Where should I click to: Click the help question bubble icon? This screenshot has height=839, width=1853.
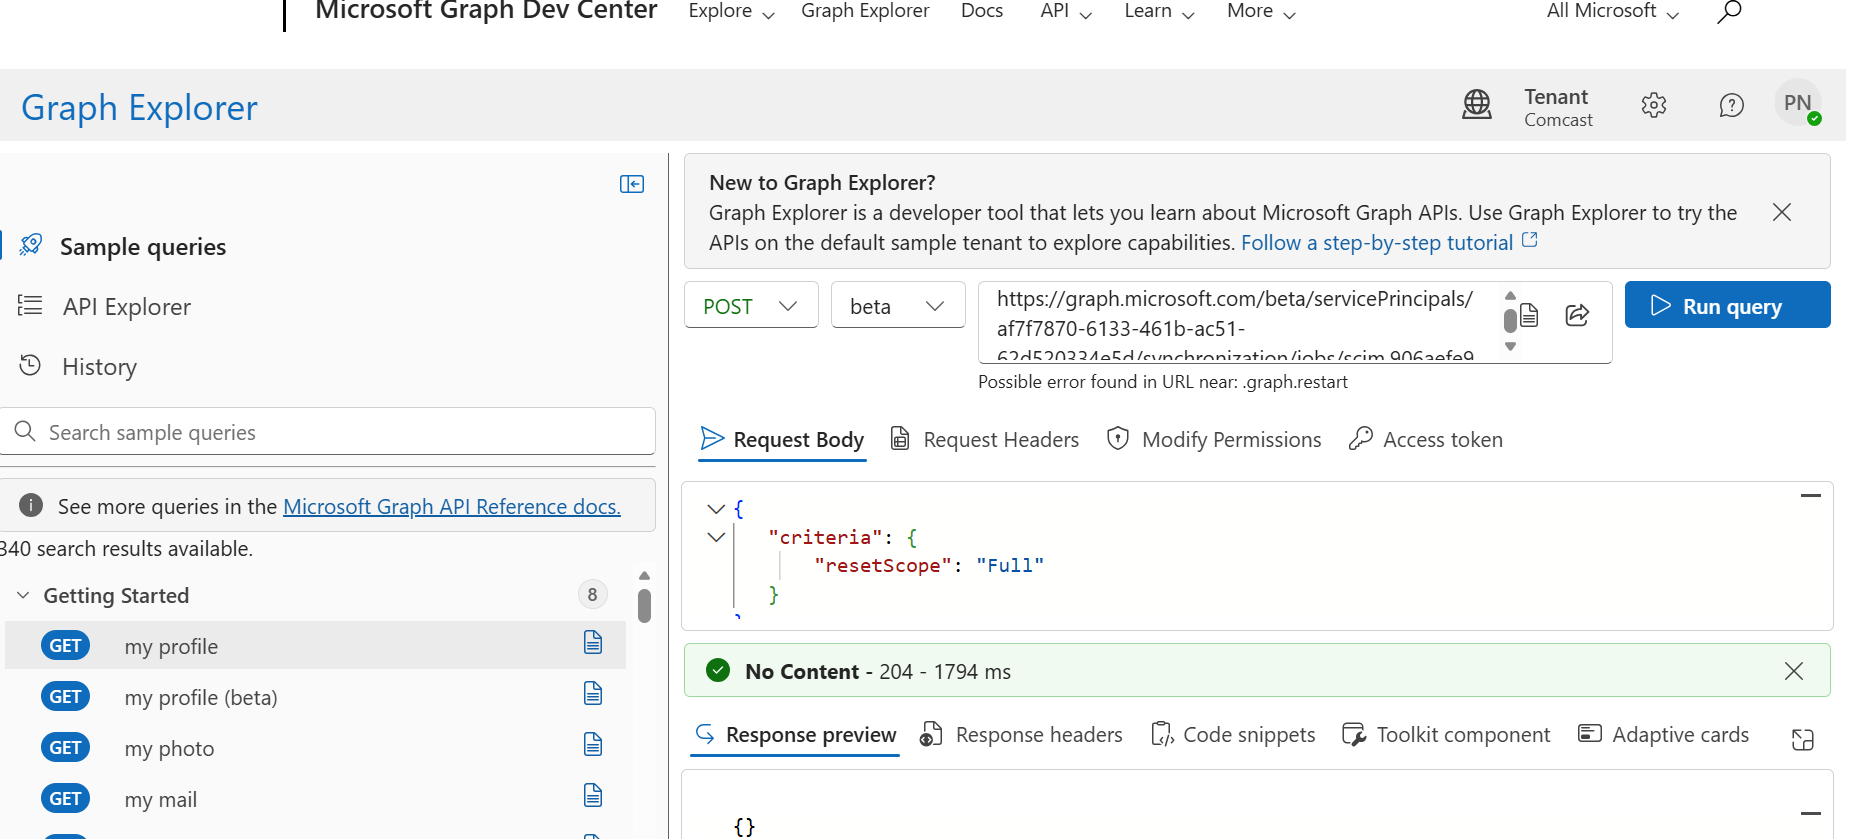coord(1731,105)
